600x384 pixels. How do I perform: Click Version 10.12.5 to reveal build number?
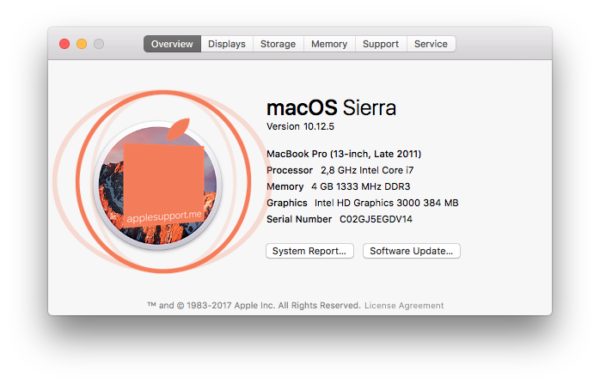(300, 127)
